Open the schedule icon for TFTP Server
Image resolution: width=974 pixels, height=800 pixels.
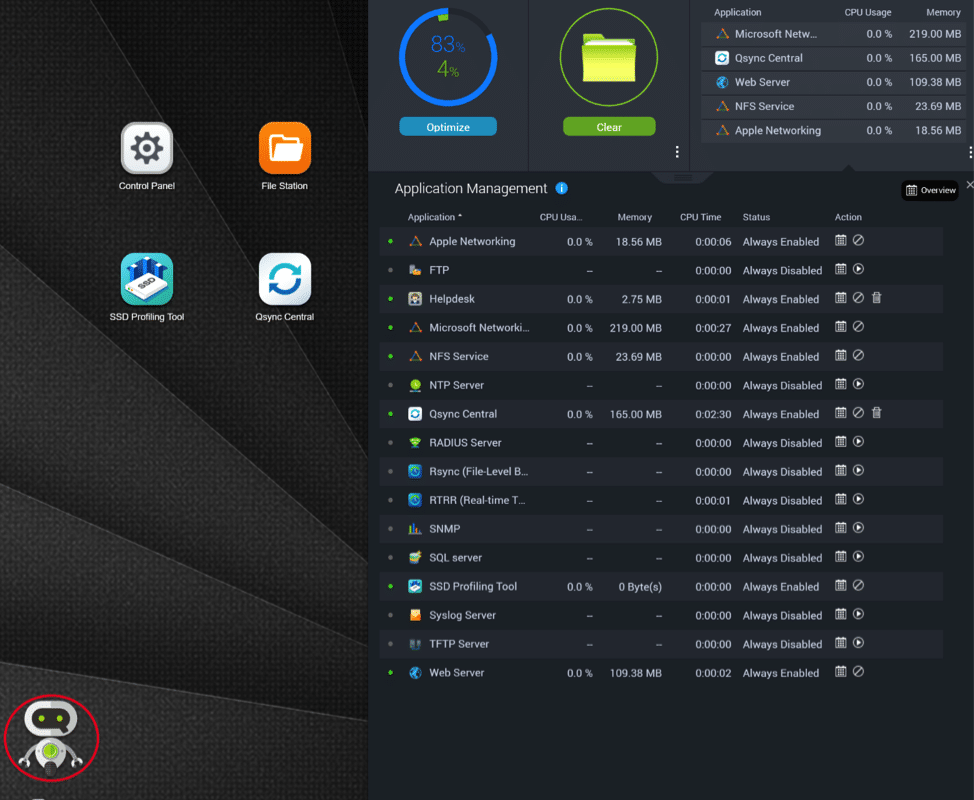coord(840,643)
